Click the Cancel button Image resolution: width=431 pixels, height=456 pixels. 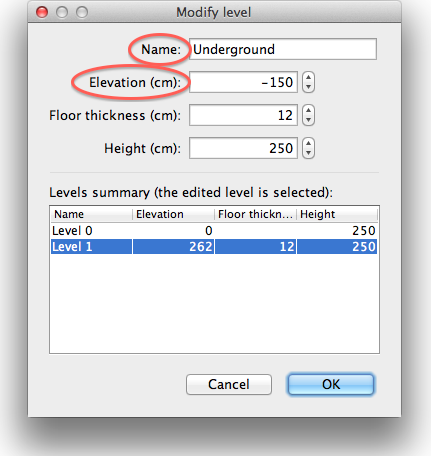tap(229, 384)
